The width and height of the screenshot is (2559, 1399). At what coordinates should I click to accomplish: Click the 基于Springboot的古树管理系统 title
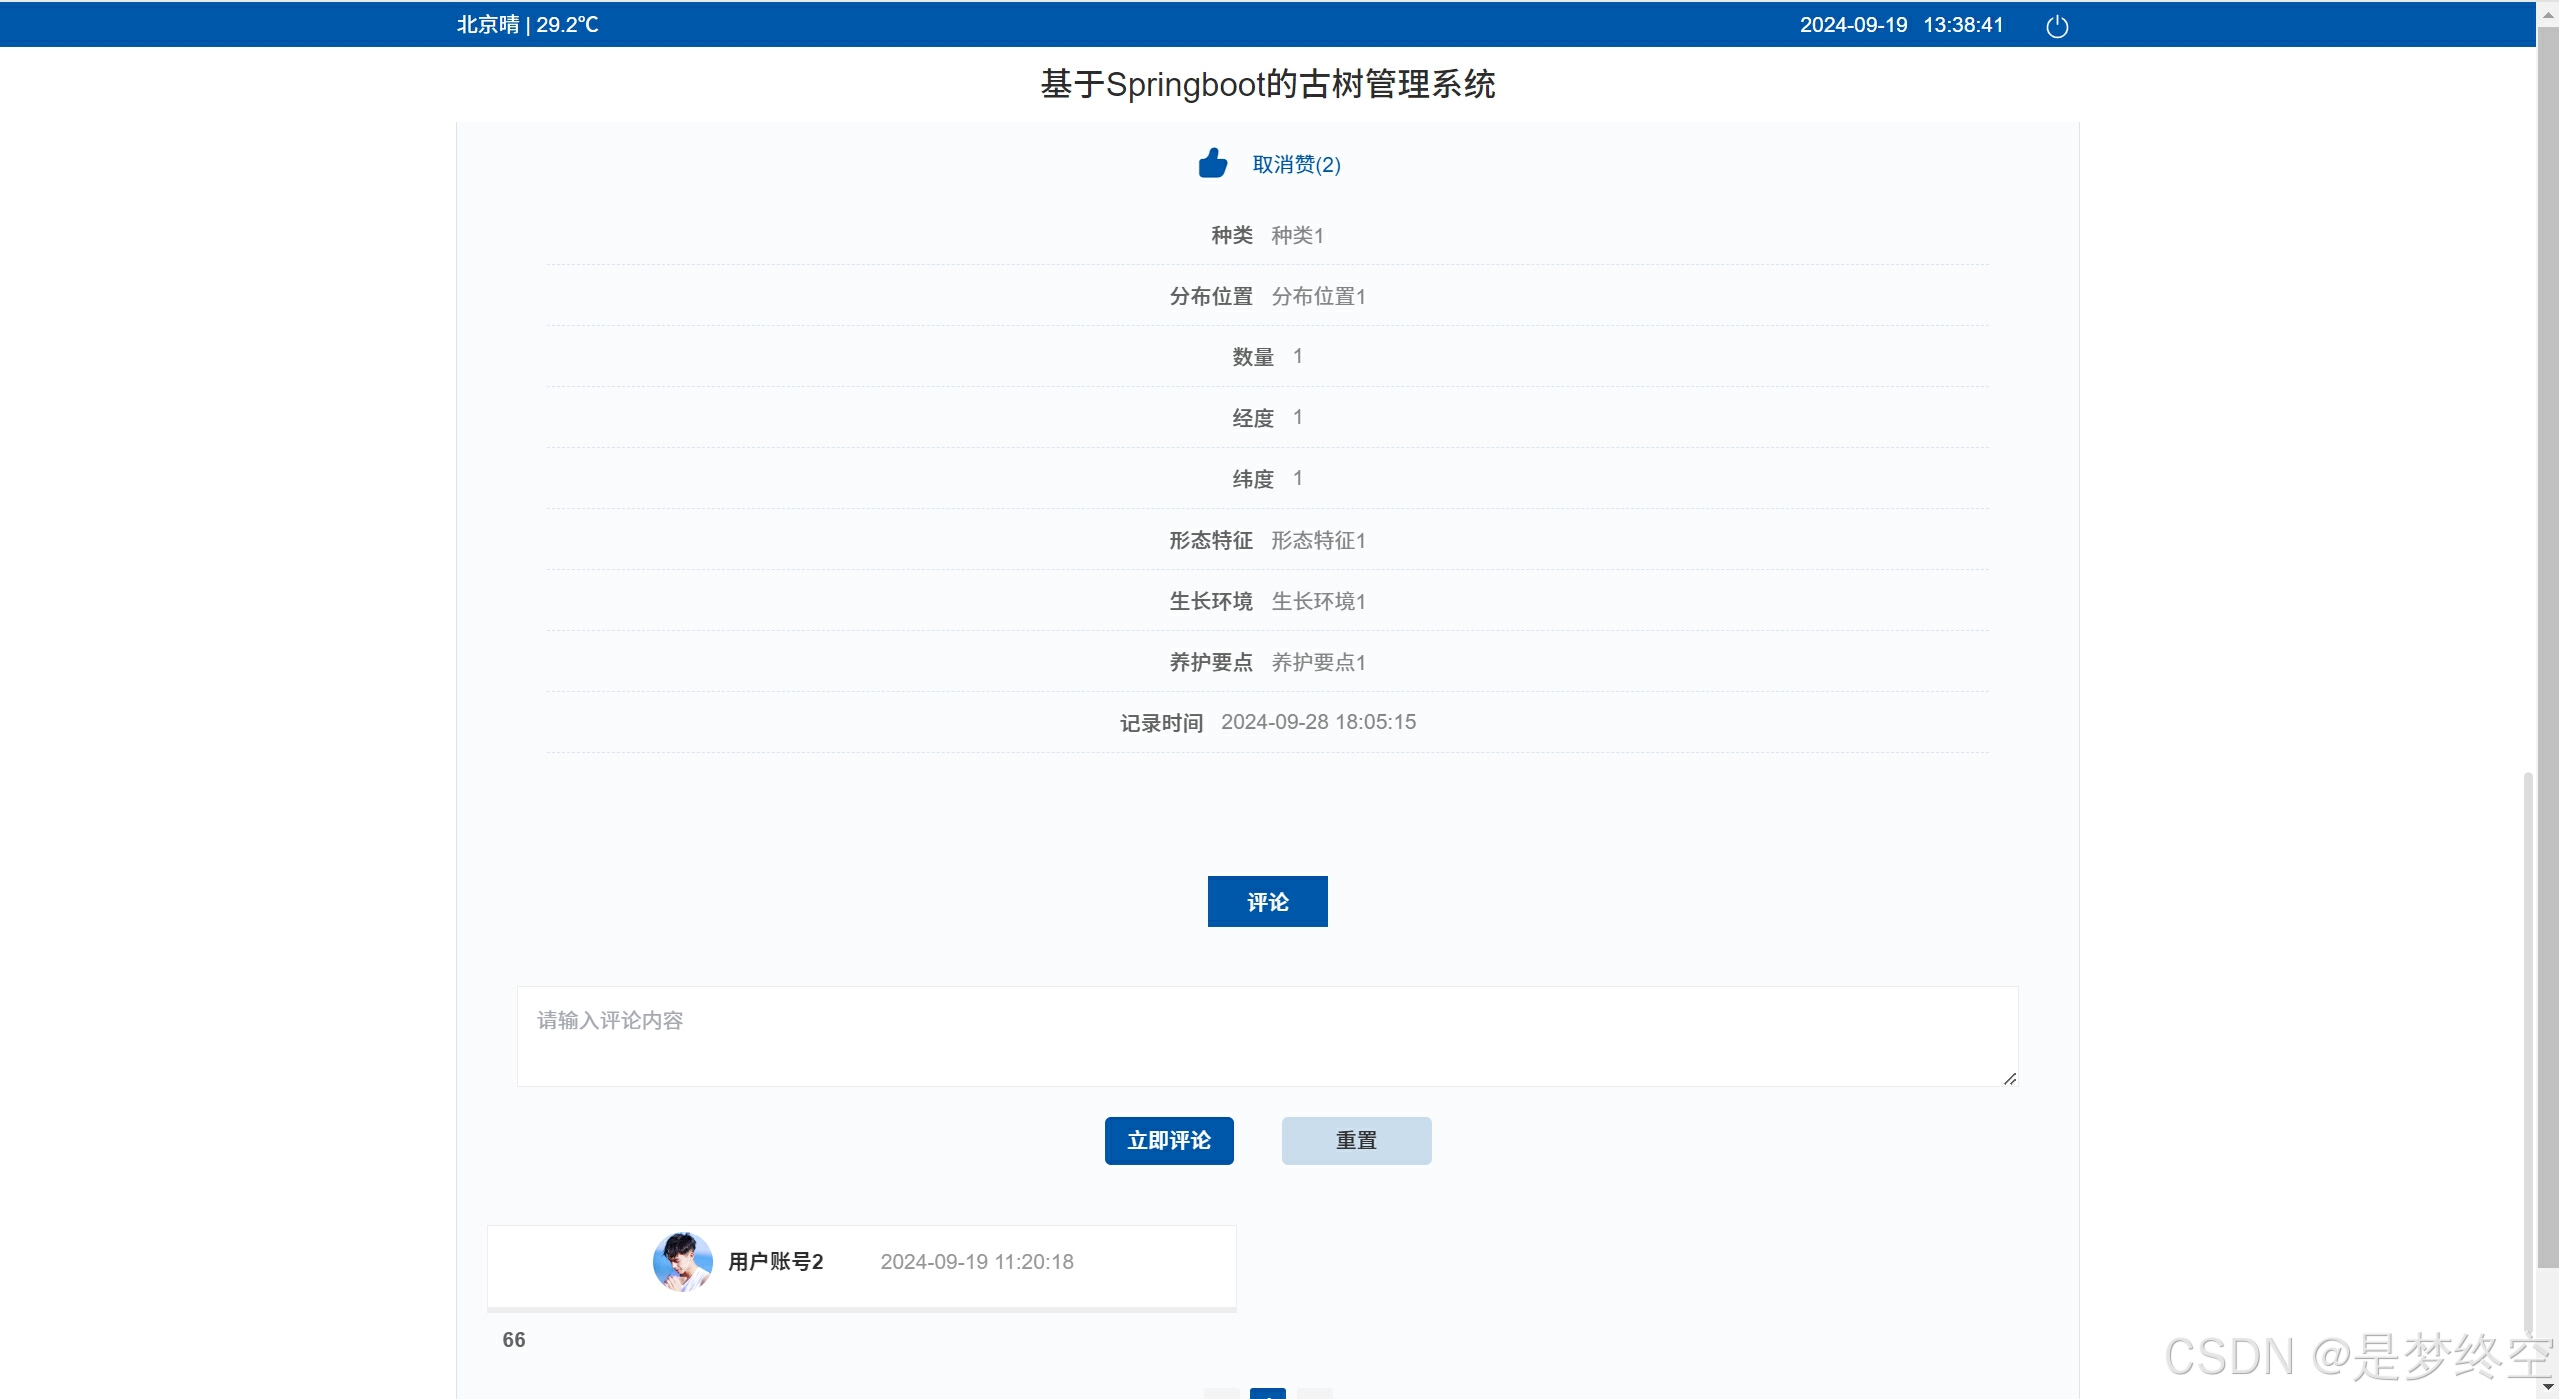pyautogui.click(x=1267, y=84)
